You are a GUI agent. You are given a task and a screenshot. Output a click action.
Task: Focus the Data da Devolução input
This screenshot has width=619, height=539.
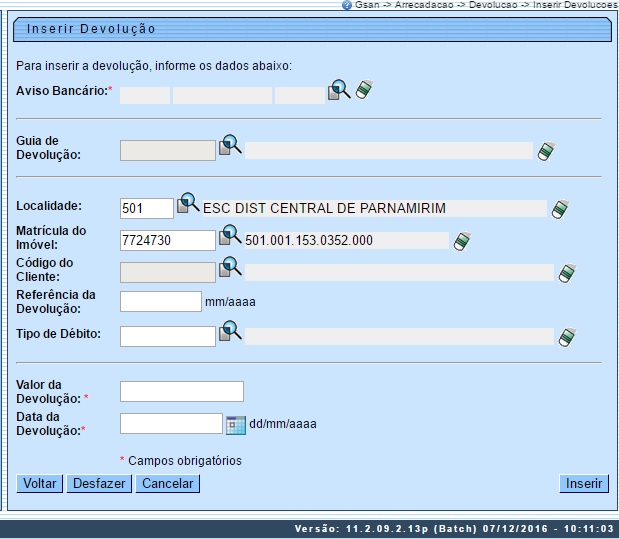click(171, 424)
